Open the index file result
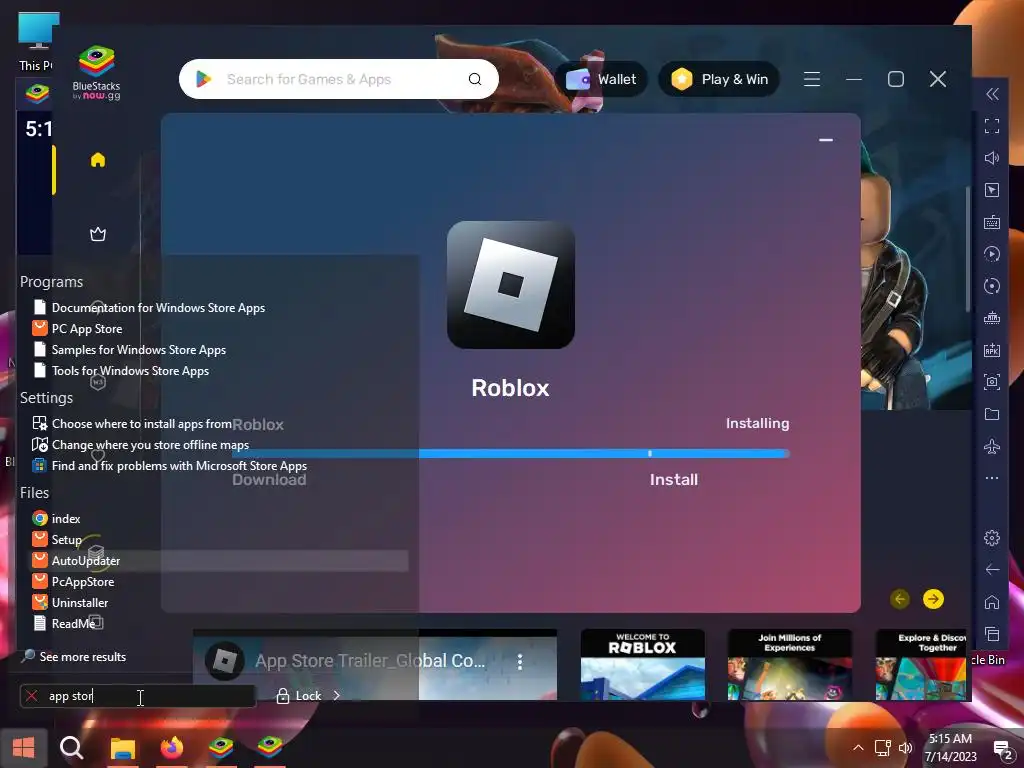 click(x=66, y=519)
